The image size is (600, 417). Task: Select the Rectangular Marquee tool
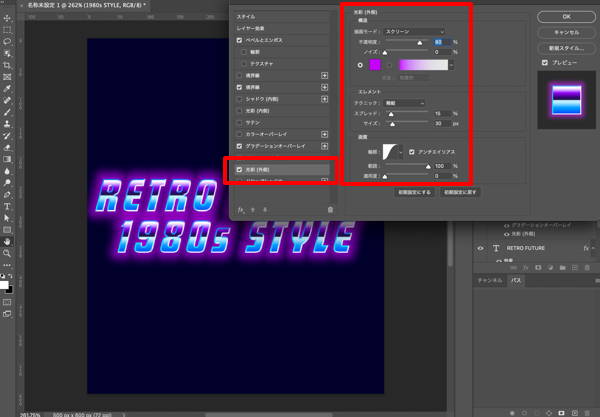click(7, 30)
